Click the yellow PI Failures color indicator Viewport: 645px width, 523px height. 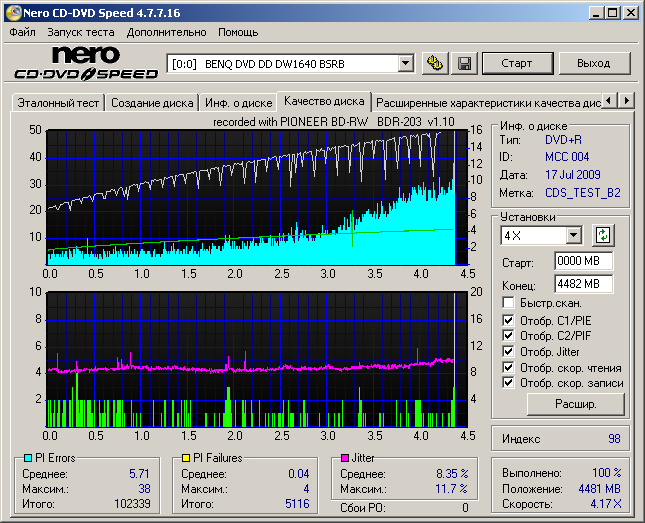(x=185, y=458)
